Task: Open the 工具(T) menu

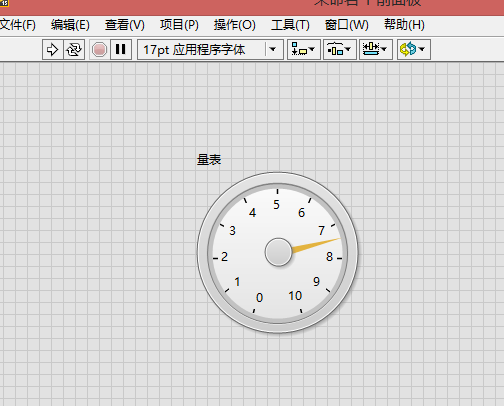Action: [x=290, y=25]
